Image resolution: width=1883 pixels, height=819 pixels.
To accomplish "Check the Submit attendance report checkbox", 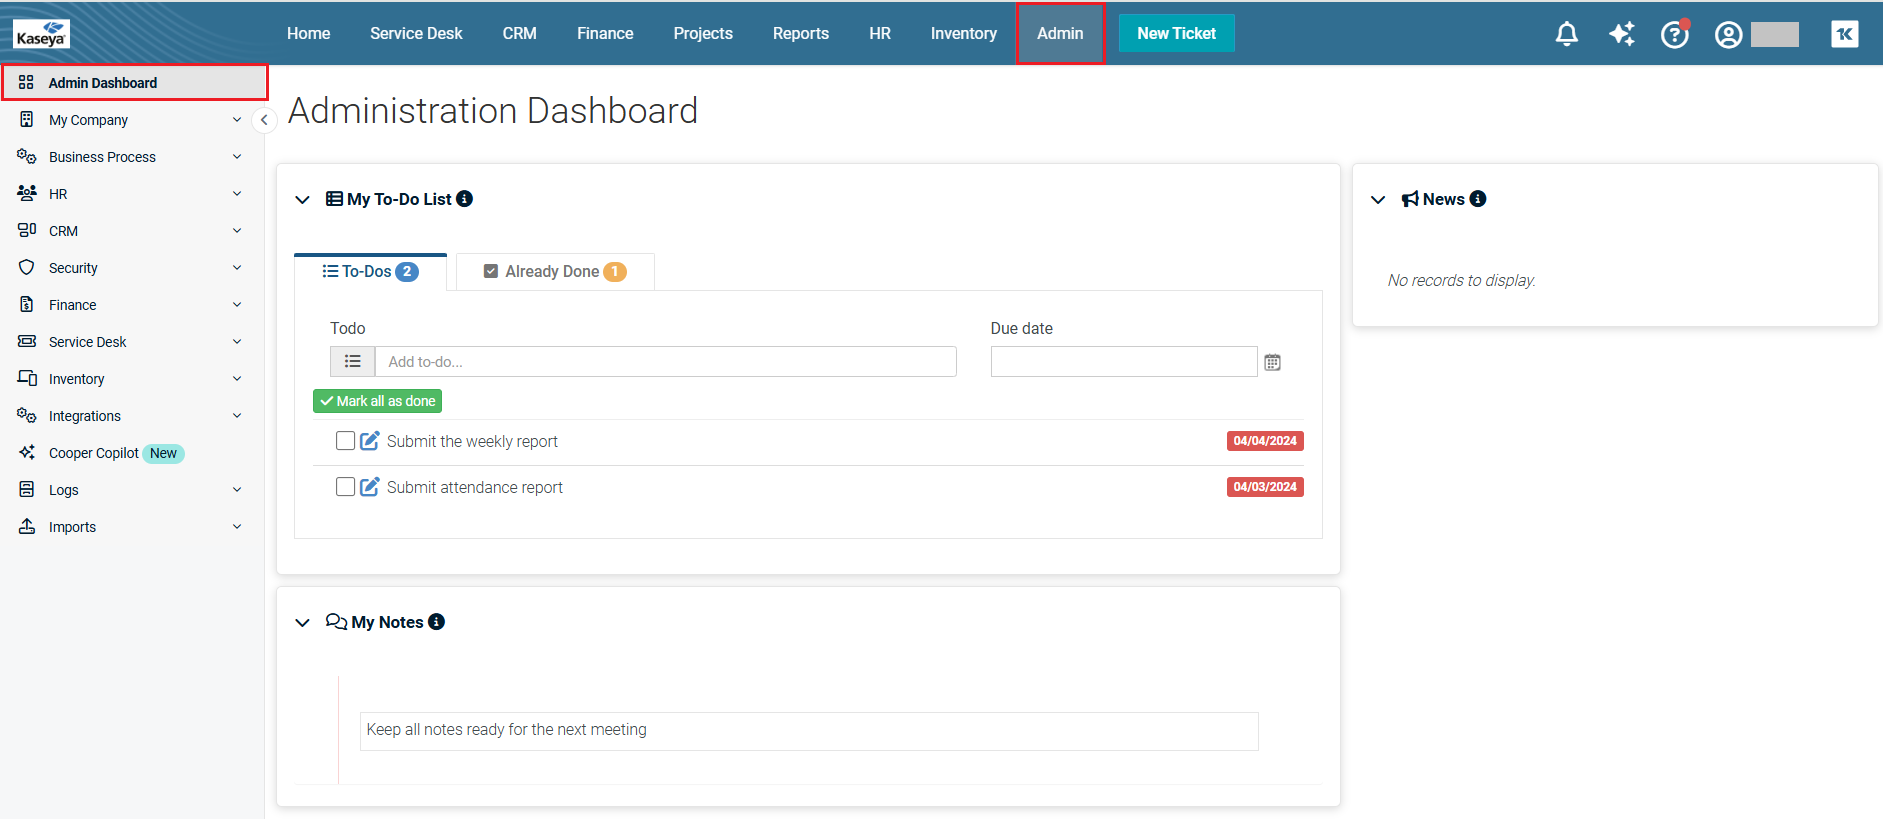I will coord(345,487).
